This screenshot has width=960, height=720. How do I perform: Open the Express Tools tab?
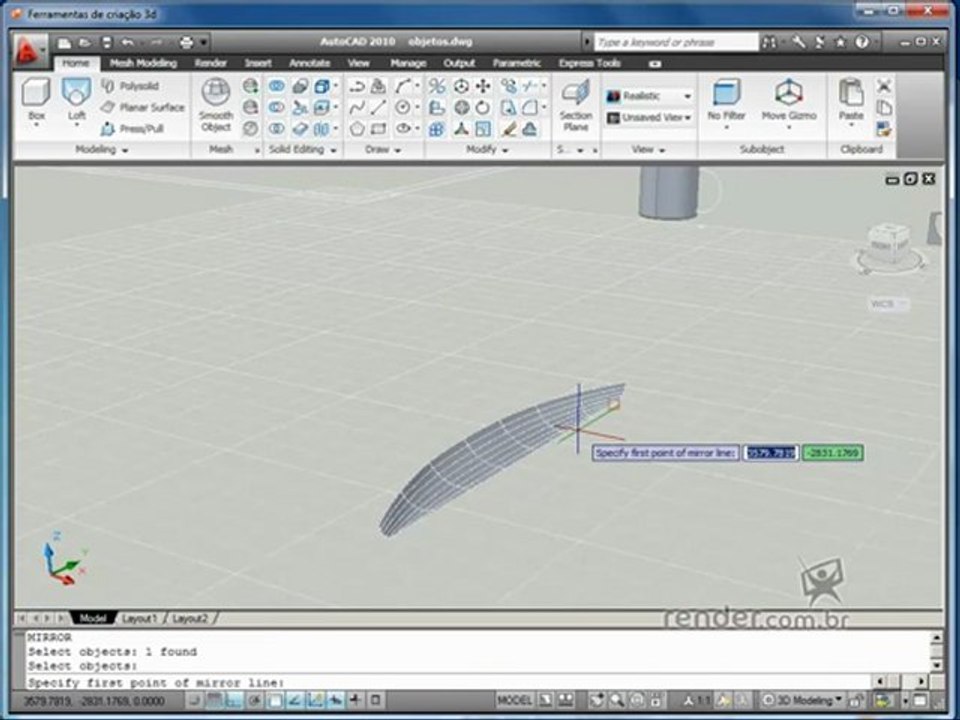coord(589,63)
